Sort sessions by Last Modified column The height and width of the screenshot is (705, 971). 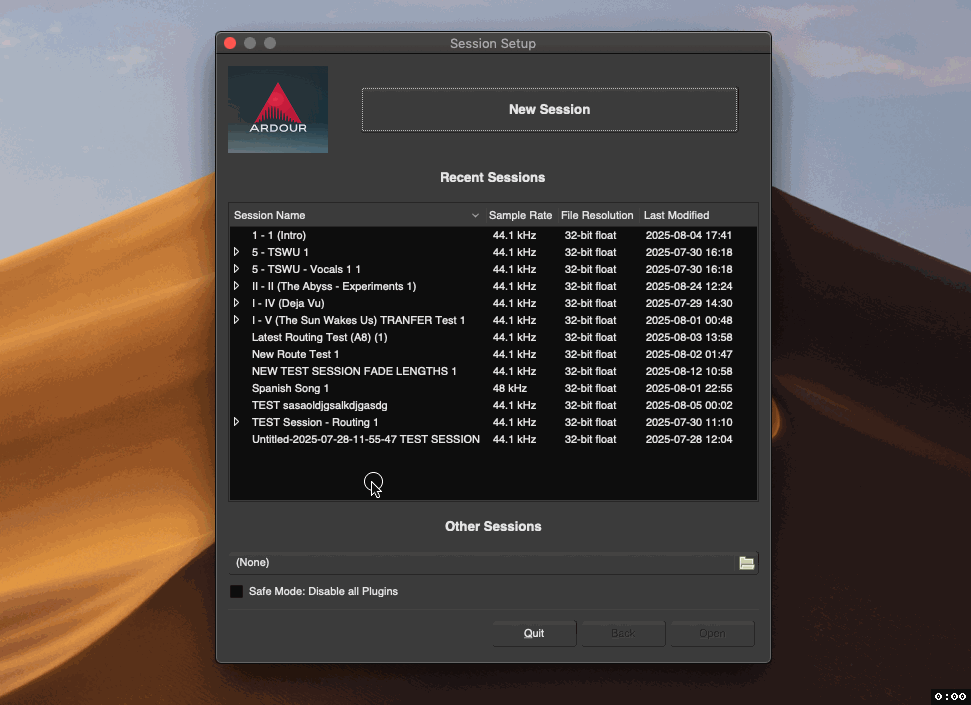coord(676,215)
